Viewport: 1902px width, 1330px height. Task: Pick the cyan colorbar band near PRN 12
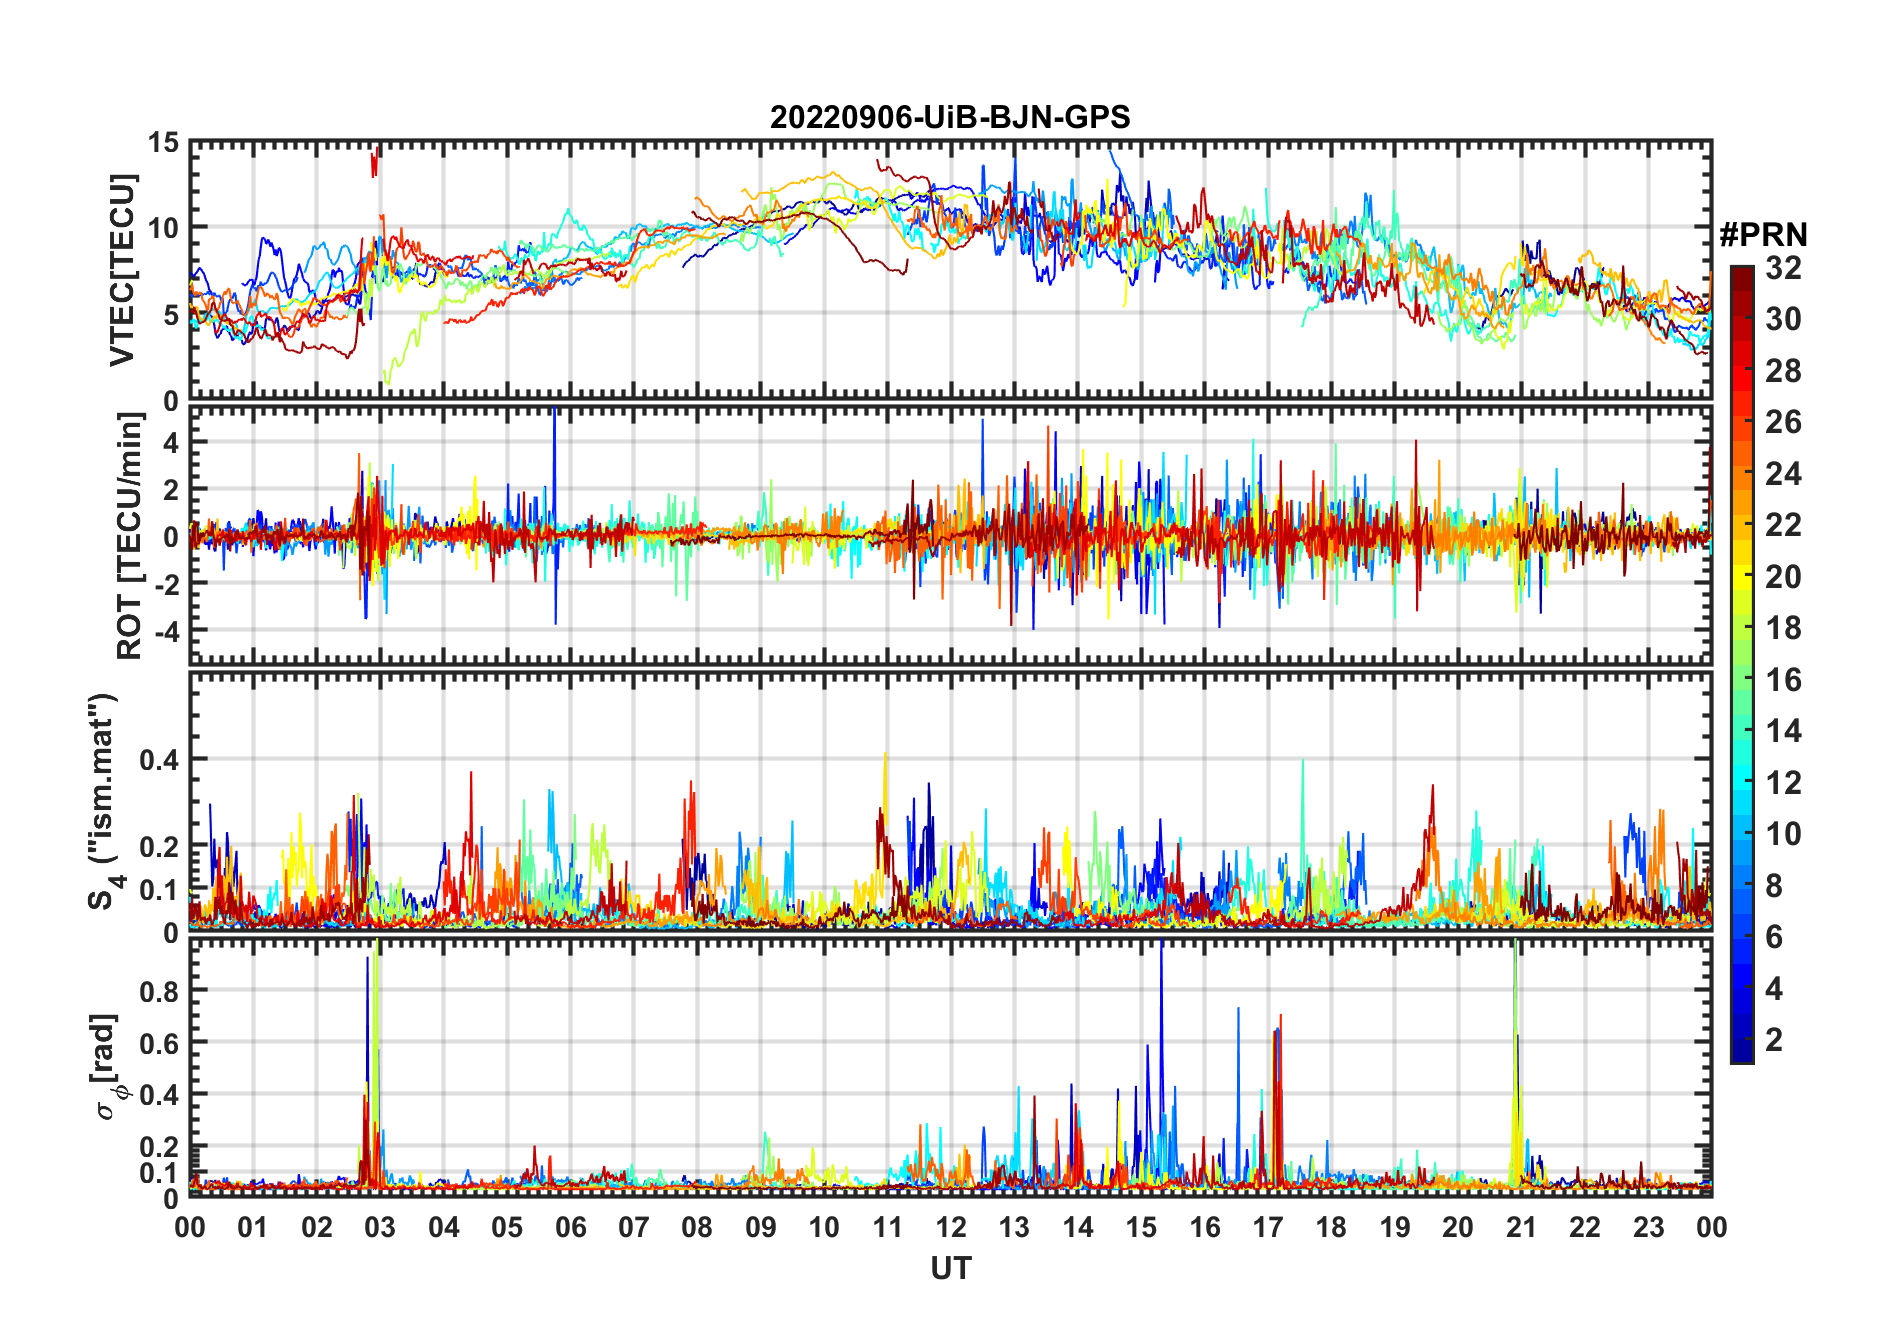tap(1742, 783)
